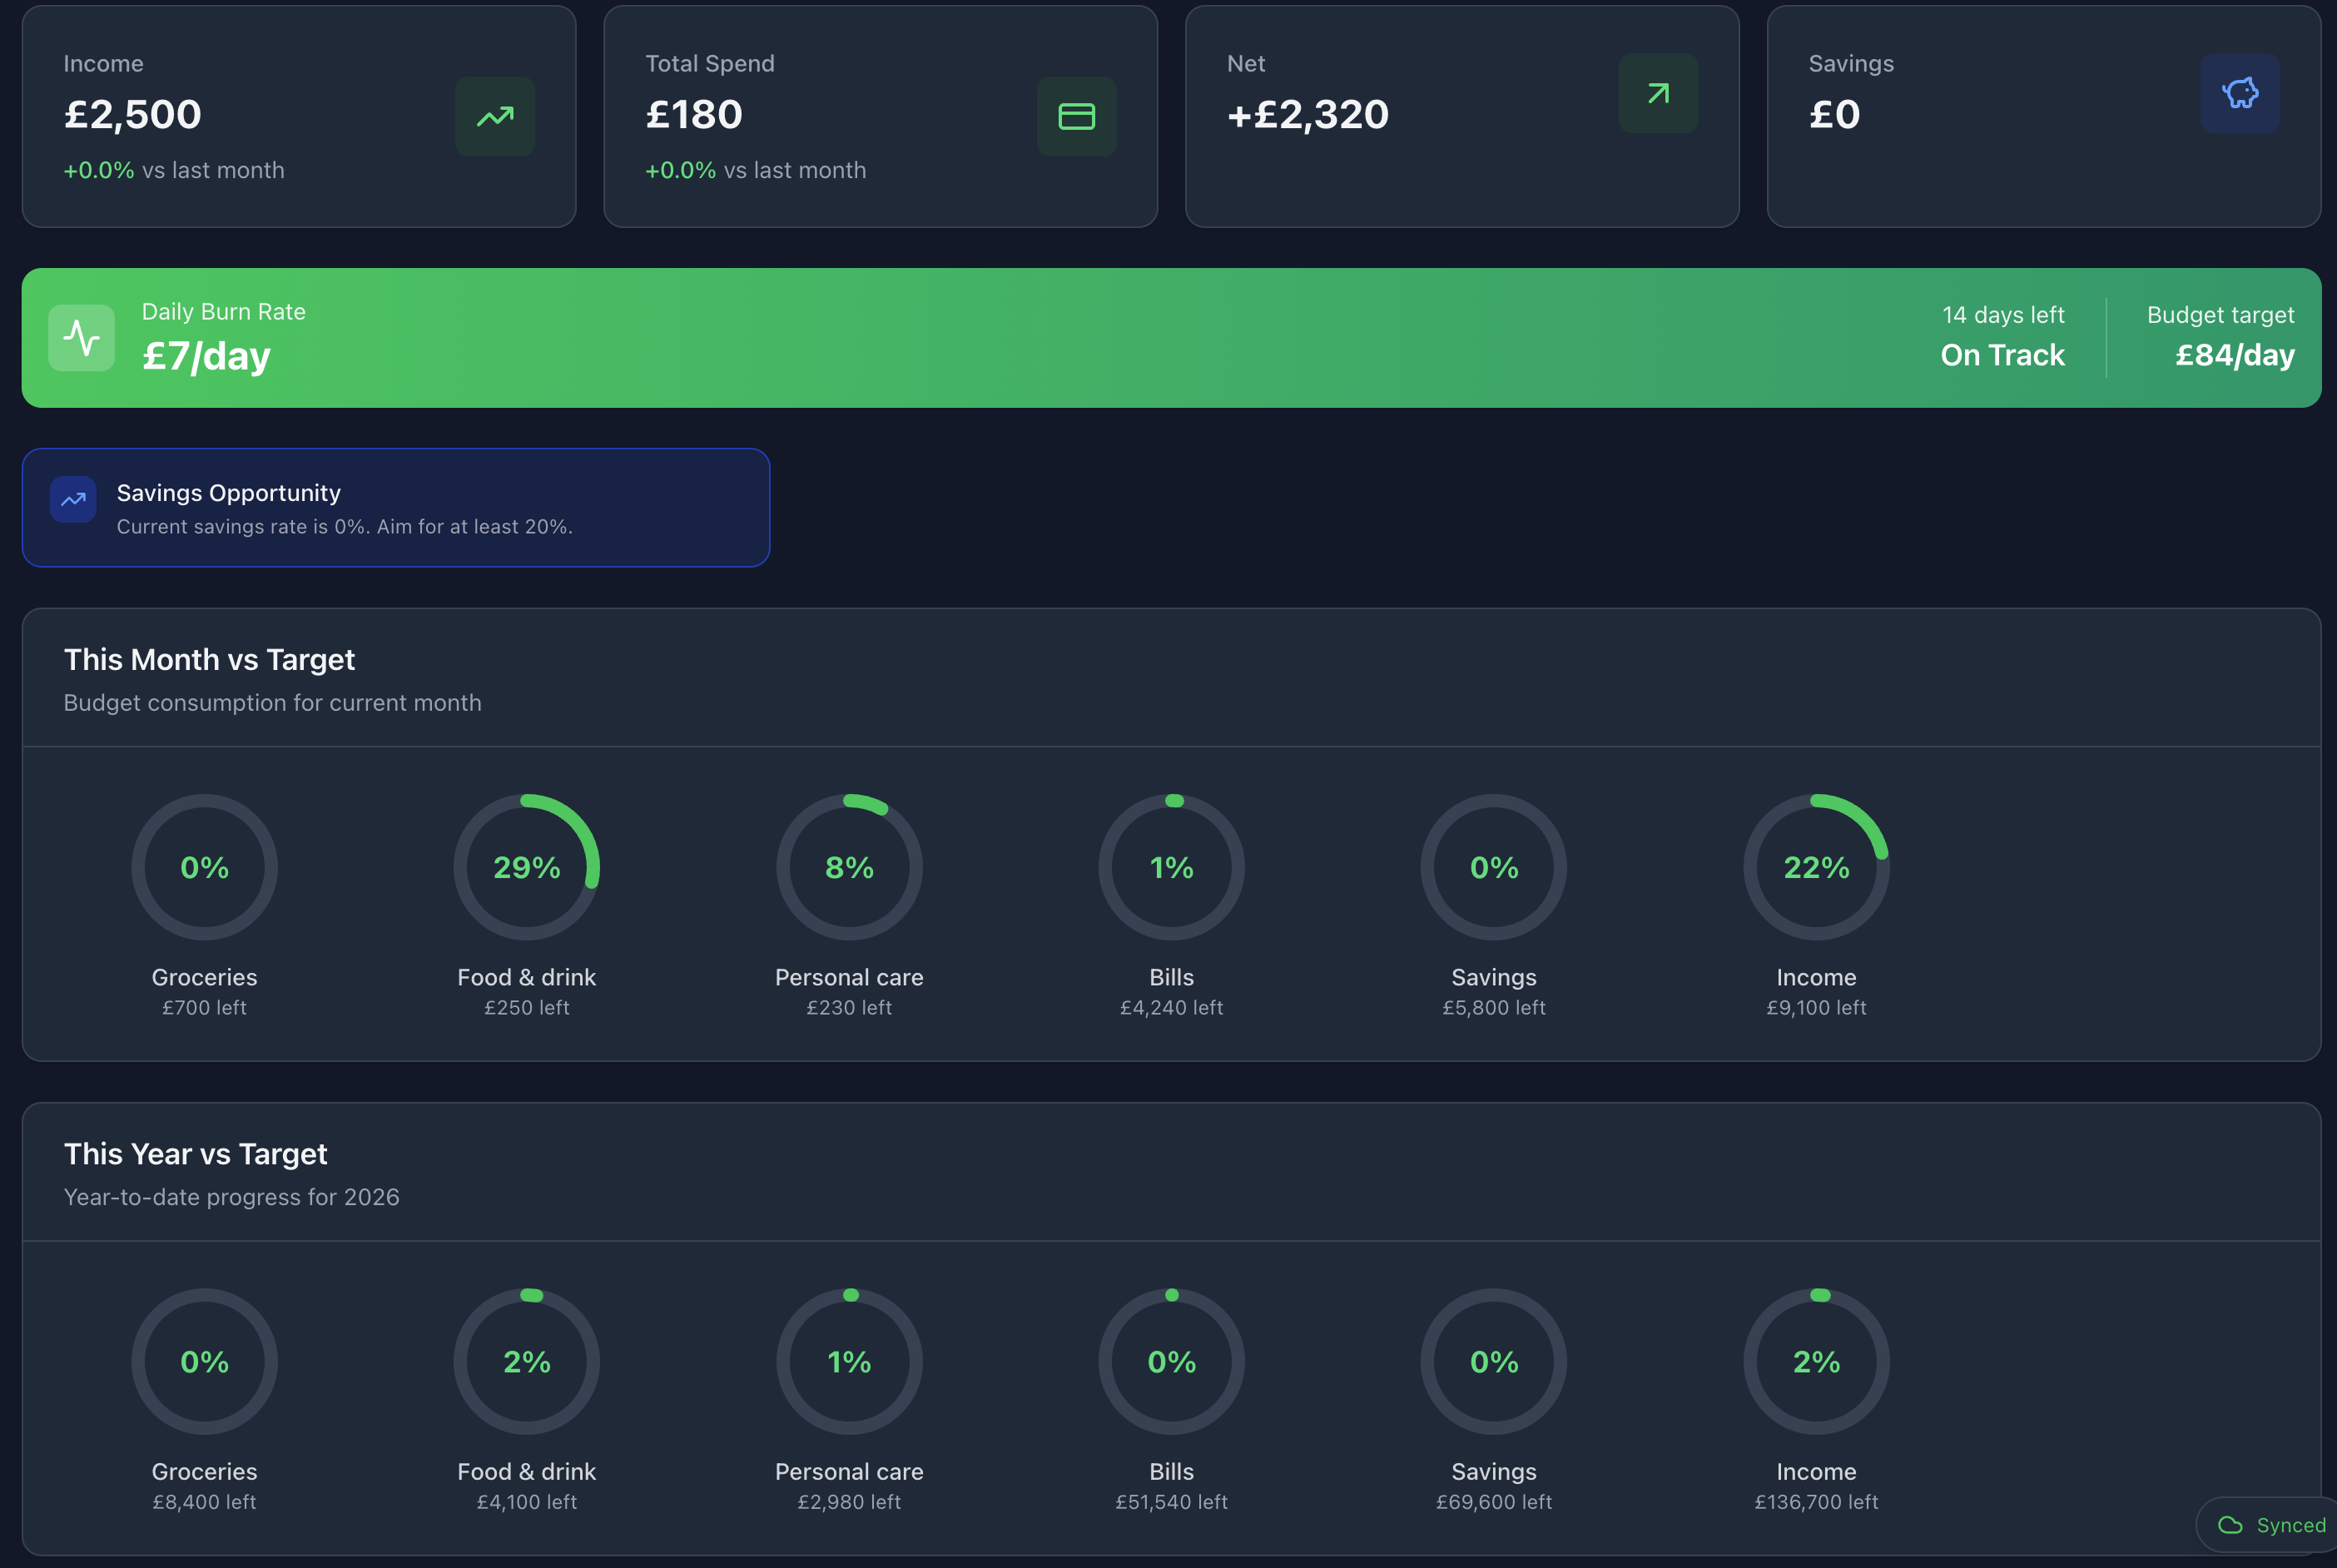Screen dimensions: 2337x1568
Task: Click the diagonal arrow icon on the Net card
Action: pos(1657,93)
